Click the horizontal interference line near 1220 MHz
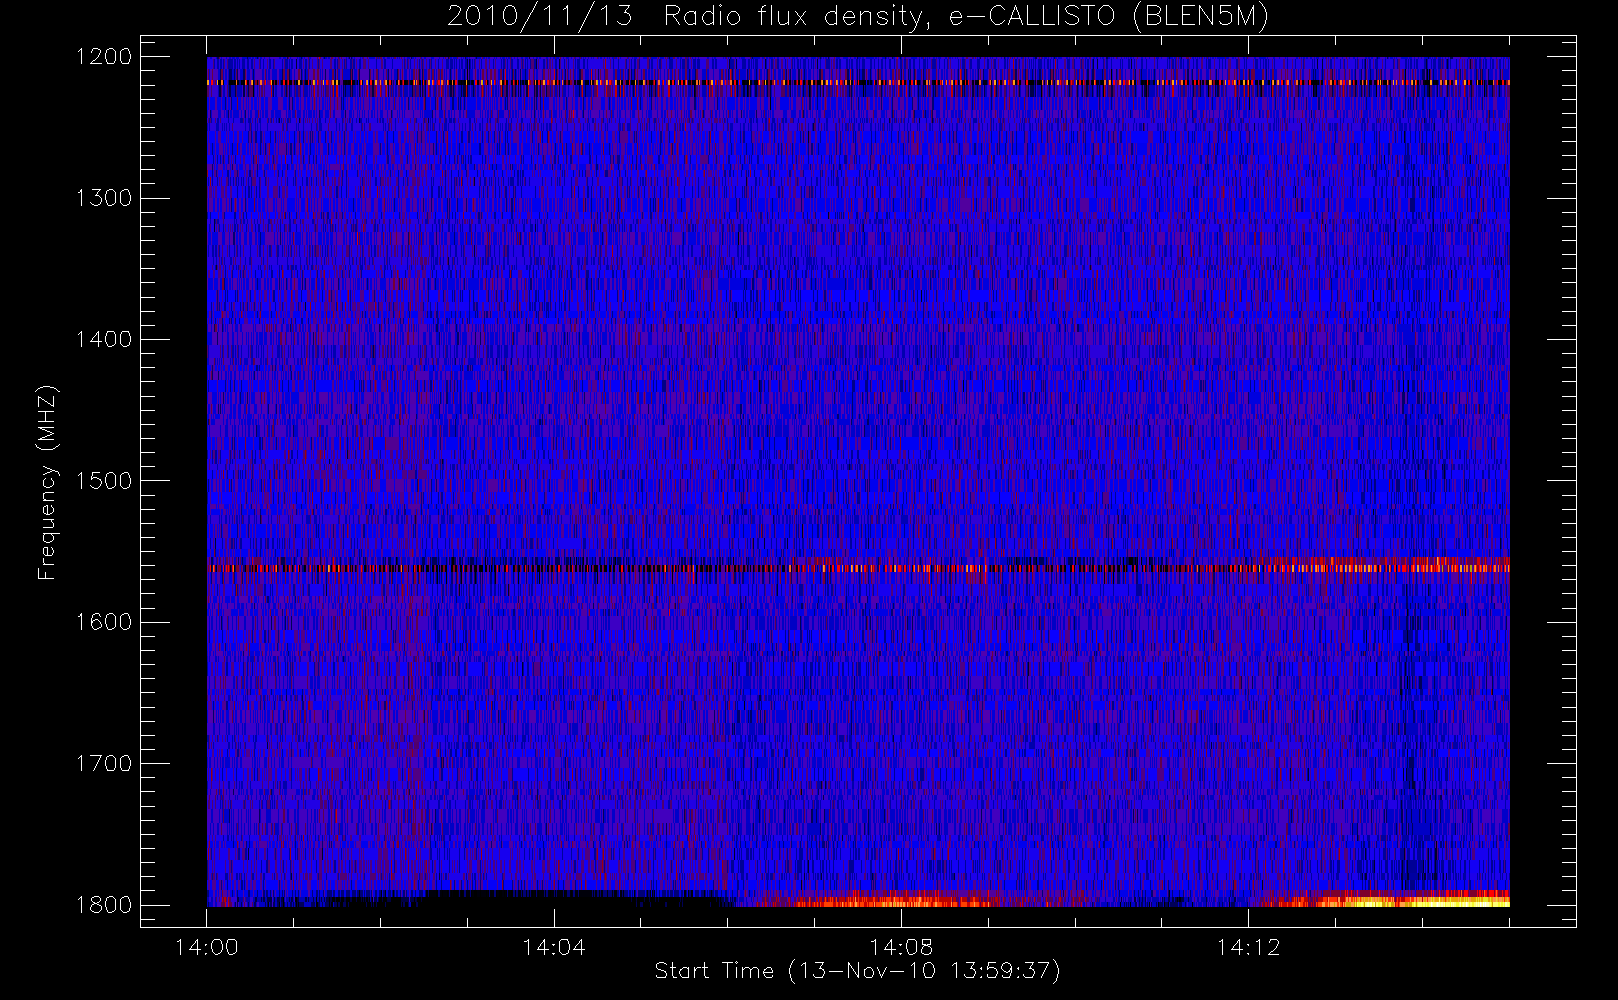 pos(858,83)
